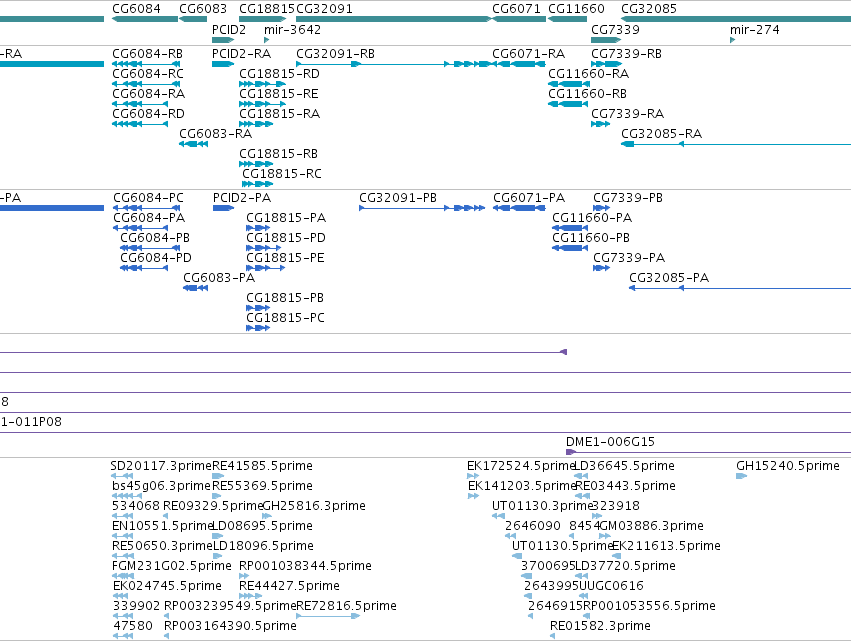
Task: Open the CG32091-PB protein
Action: [398, 198]
